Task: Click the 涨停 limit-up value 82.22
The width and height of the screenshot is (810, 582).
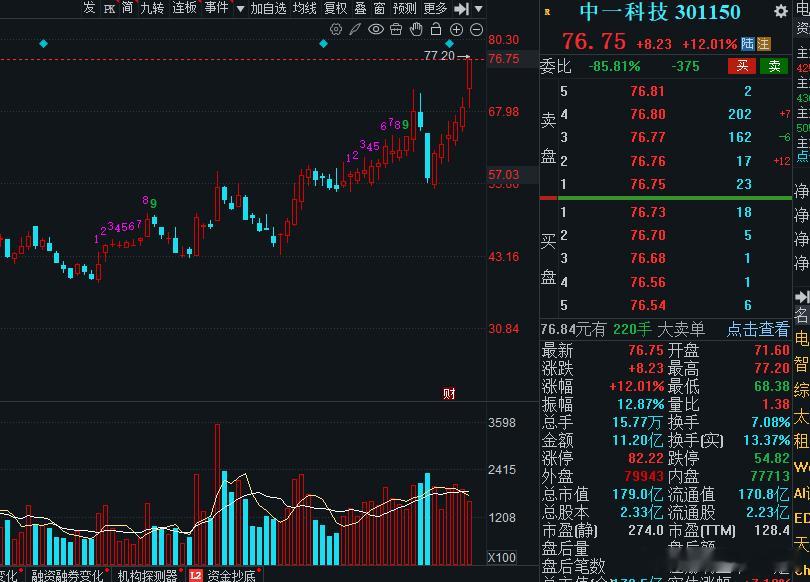Action: tap(646, 458)
